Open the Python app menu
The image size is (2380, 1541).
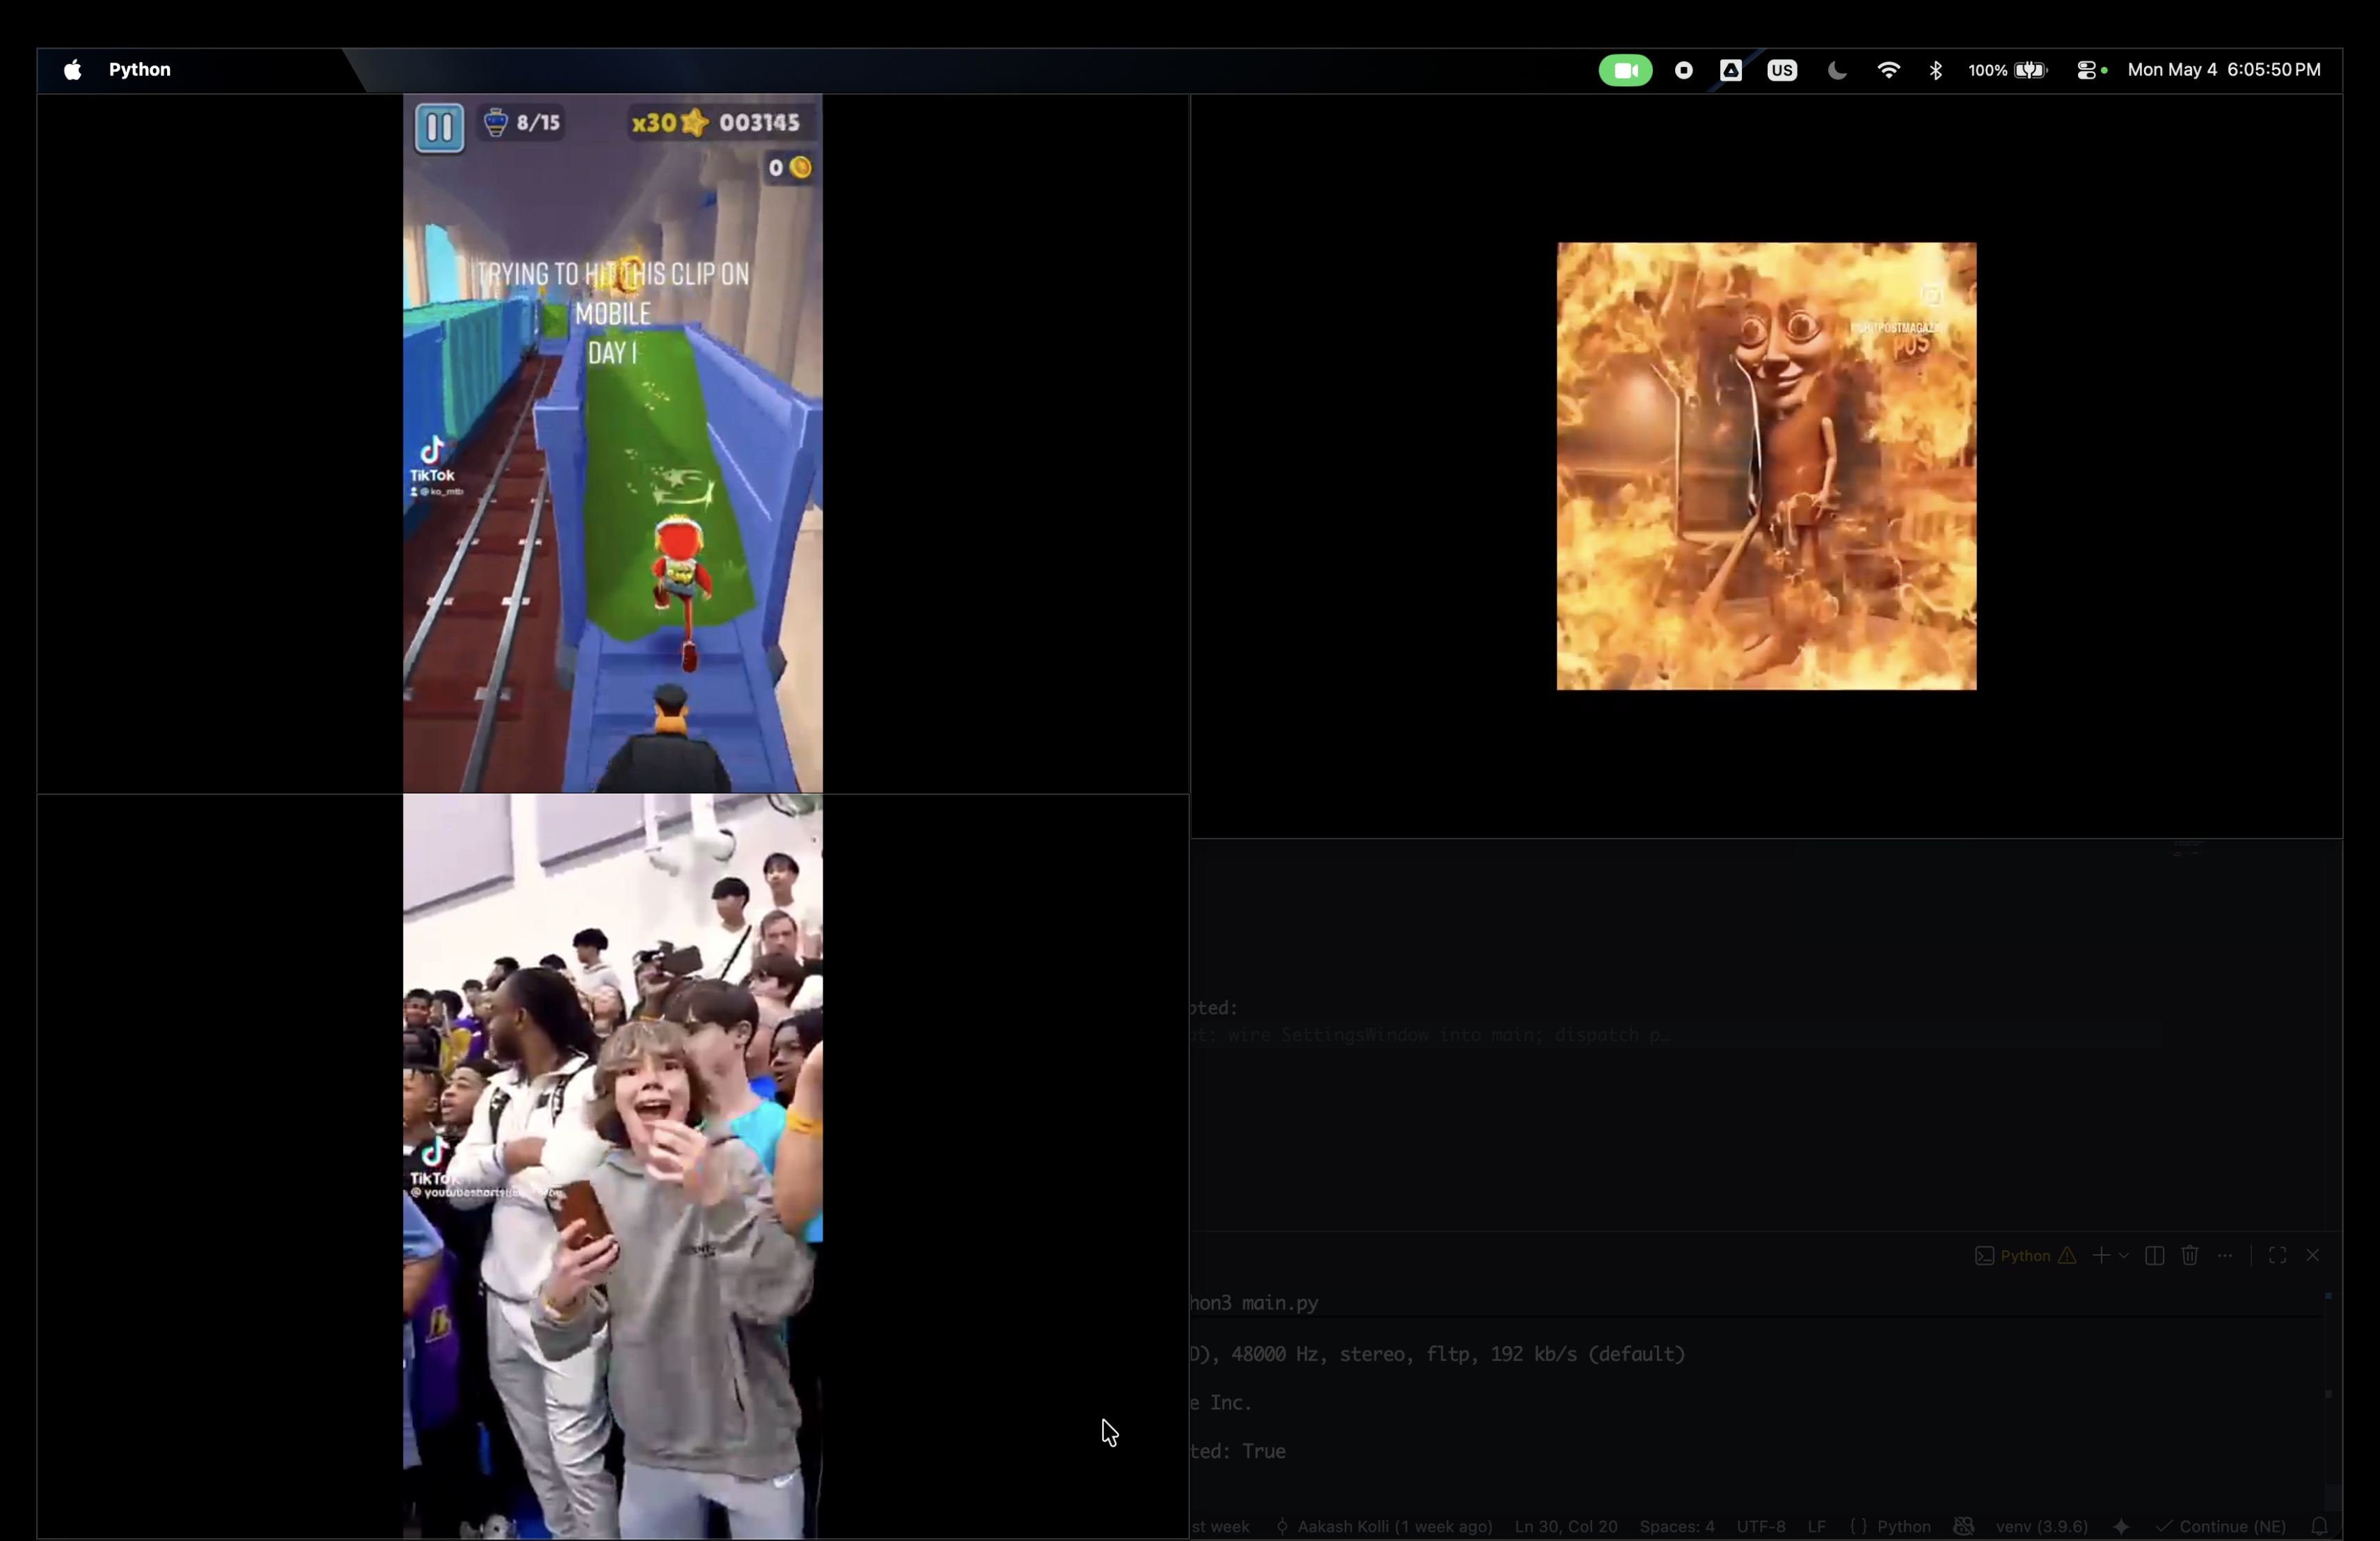click(x=140, y=70)
